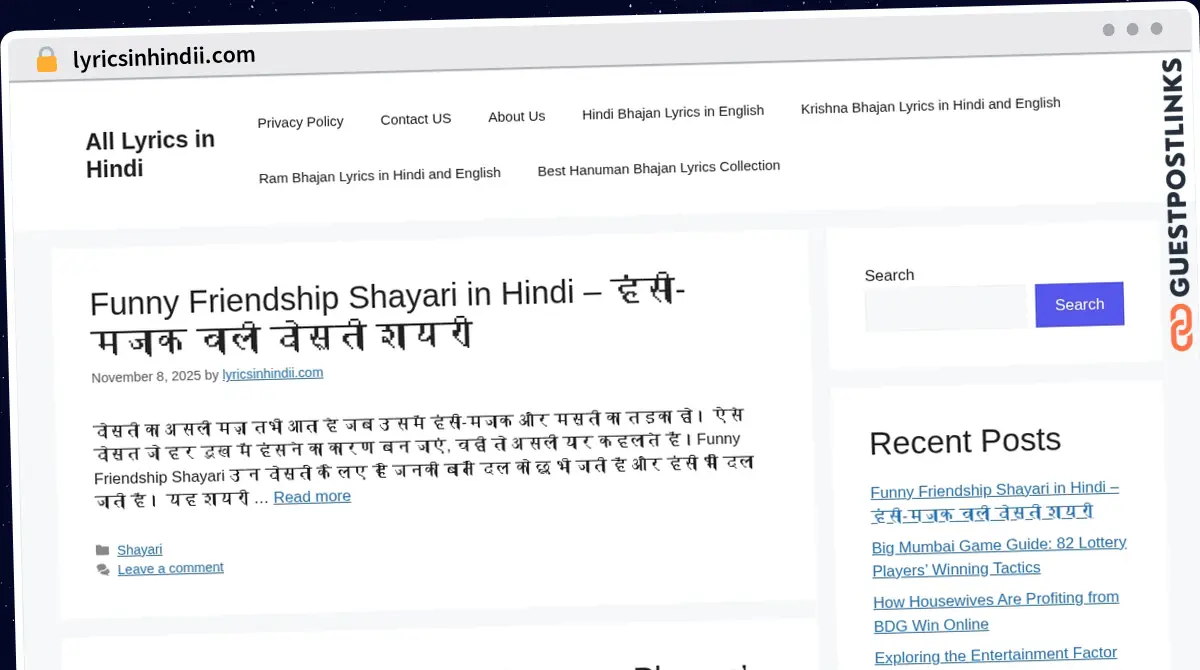
Task: Click the lyricsinhindii.com author byline link
Action: click(x=272, y=373)
